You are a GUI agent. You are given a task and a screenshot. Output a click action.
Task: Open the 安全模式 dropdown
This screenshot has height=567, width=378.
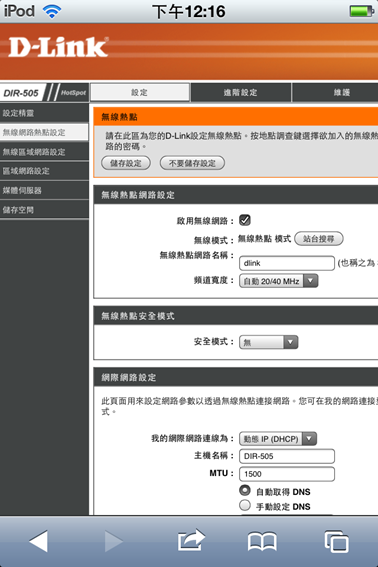[268, 342]
